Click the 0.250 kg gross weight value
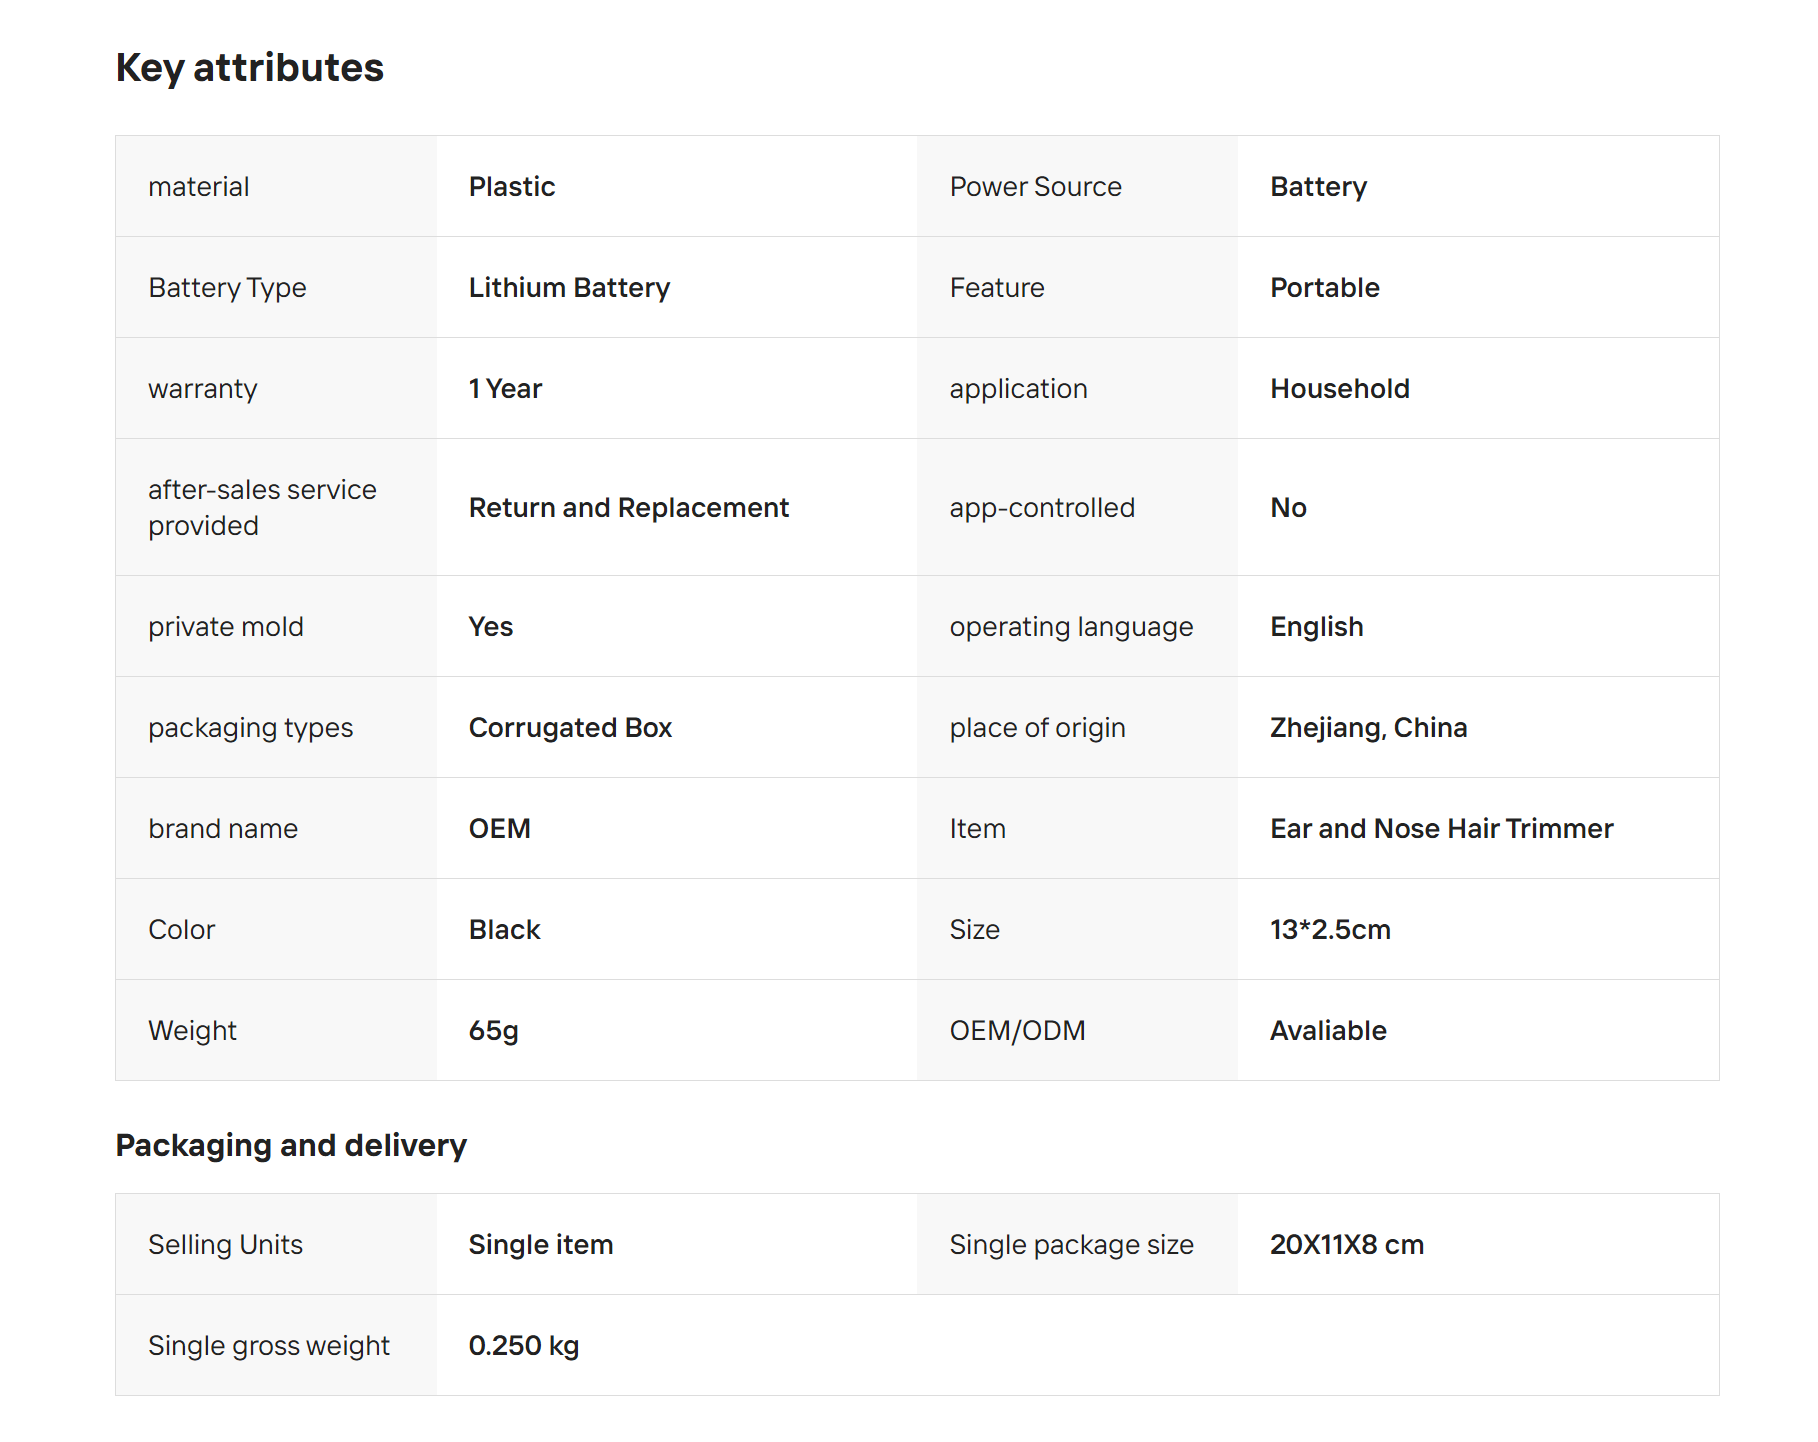This screenshot has width=1818, height=1442. (523, 1346)
